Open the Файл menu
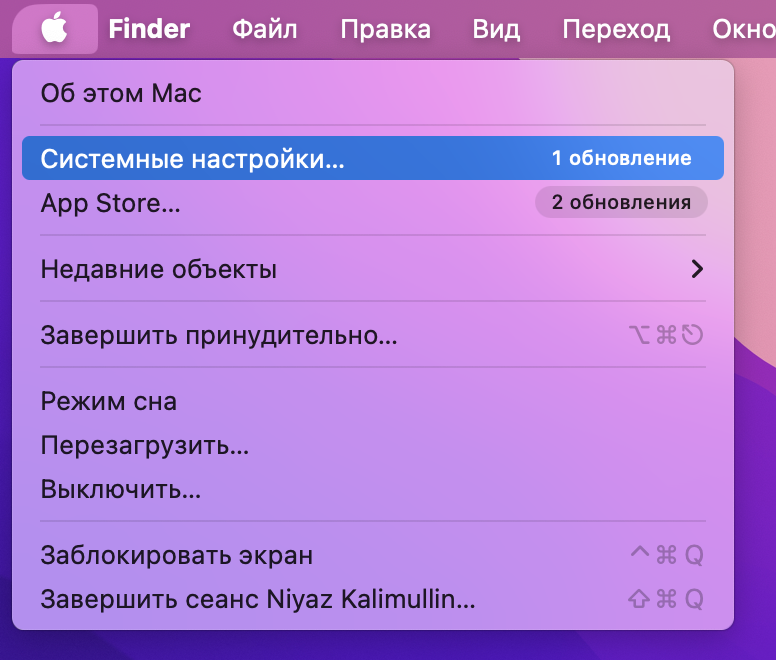776x660 pixels. (x=265, y=29)
